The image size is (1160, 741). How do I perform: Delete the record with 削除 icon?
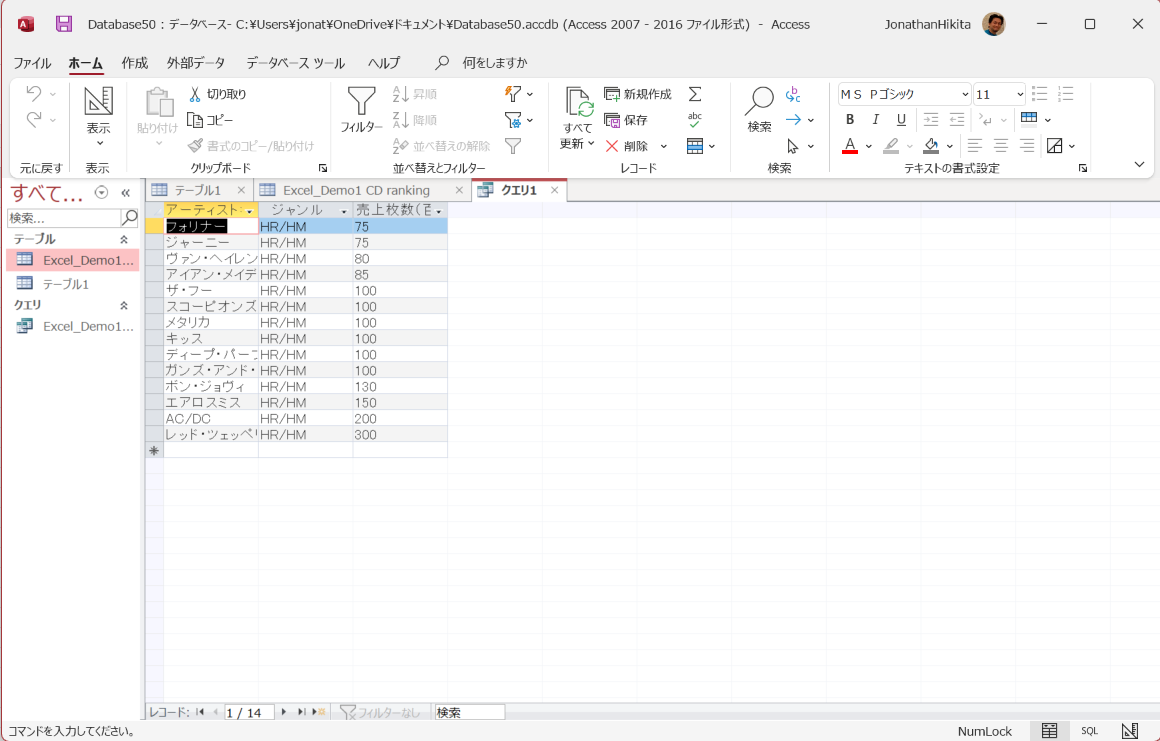[613, 145]
